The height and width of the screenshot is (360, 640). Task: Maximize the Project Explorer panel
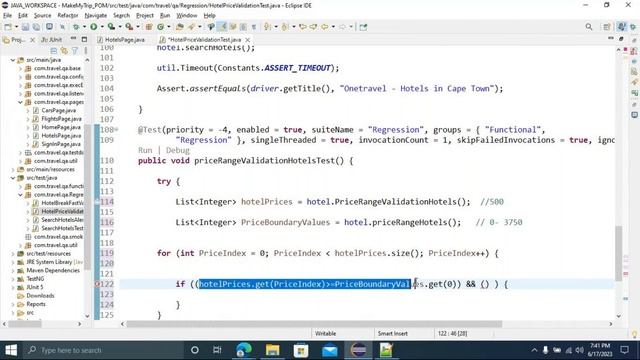pos(84,39)
